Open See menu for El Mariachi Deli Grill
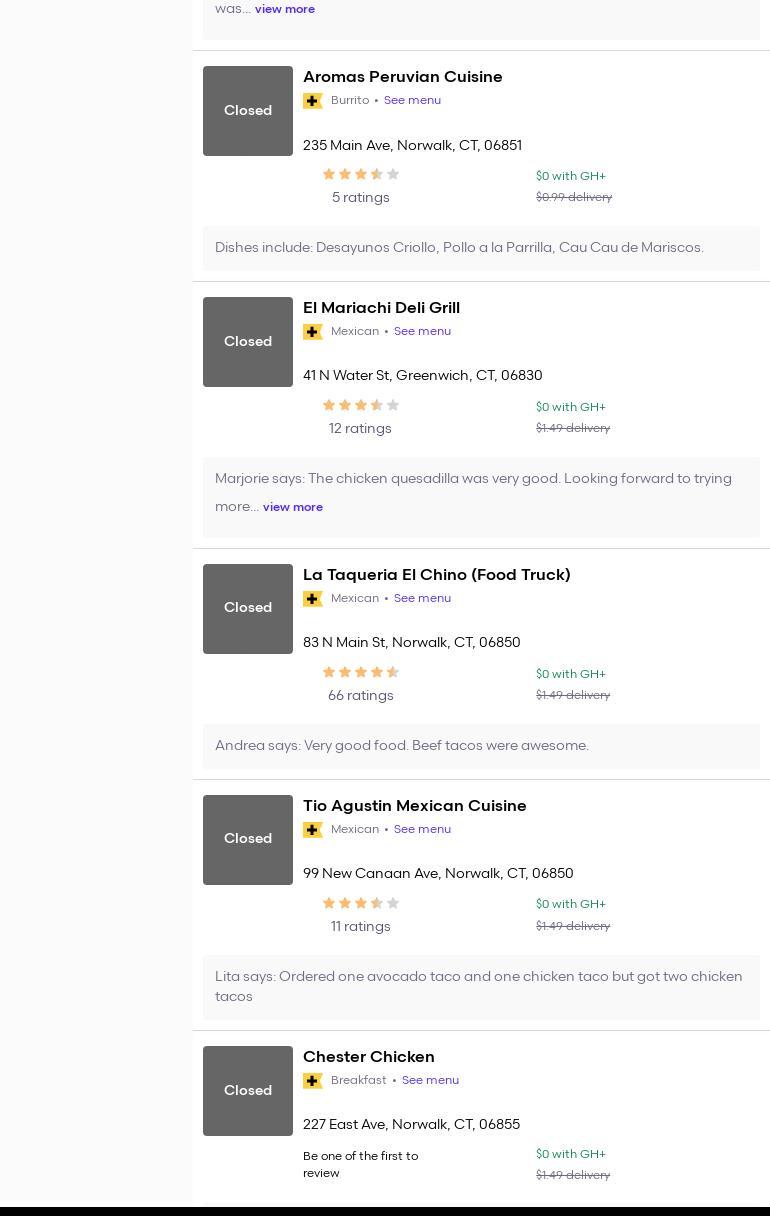The image size is (770, 1216). pos(422,331)
